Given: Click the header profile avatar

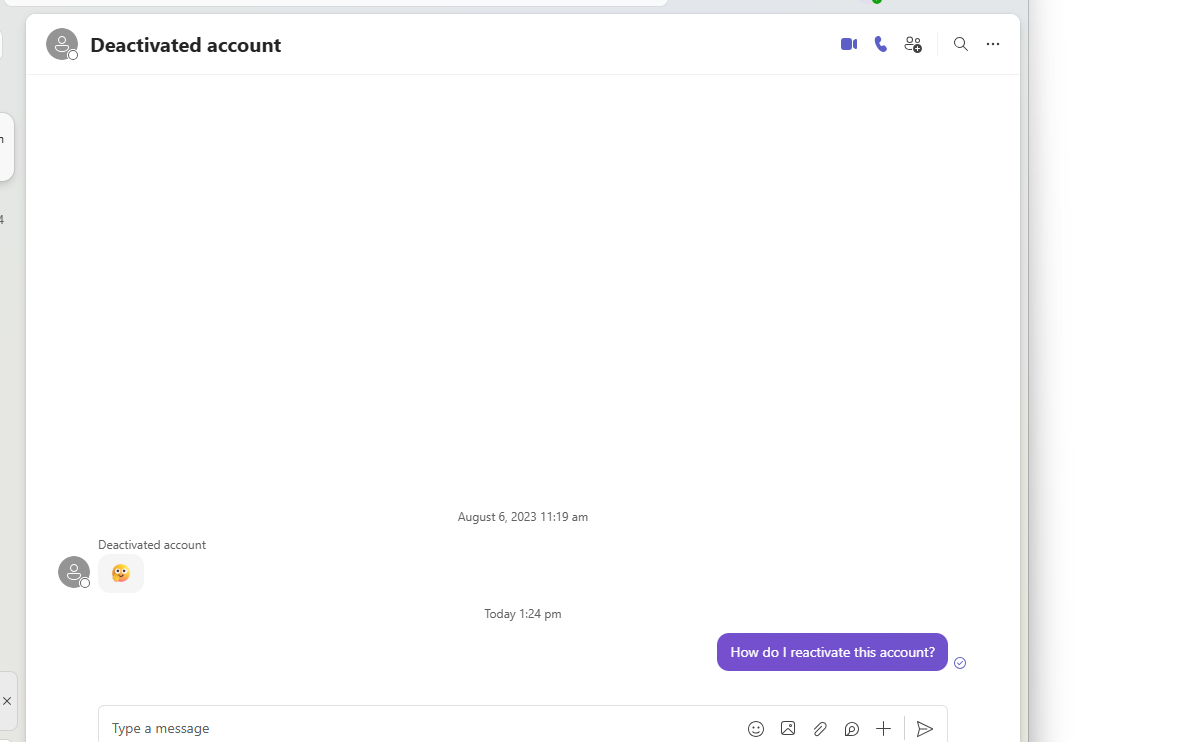Looking at the screenshot, I should 62,45.
